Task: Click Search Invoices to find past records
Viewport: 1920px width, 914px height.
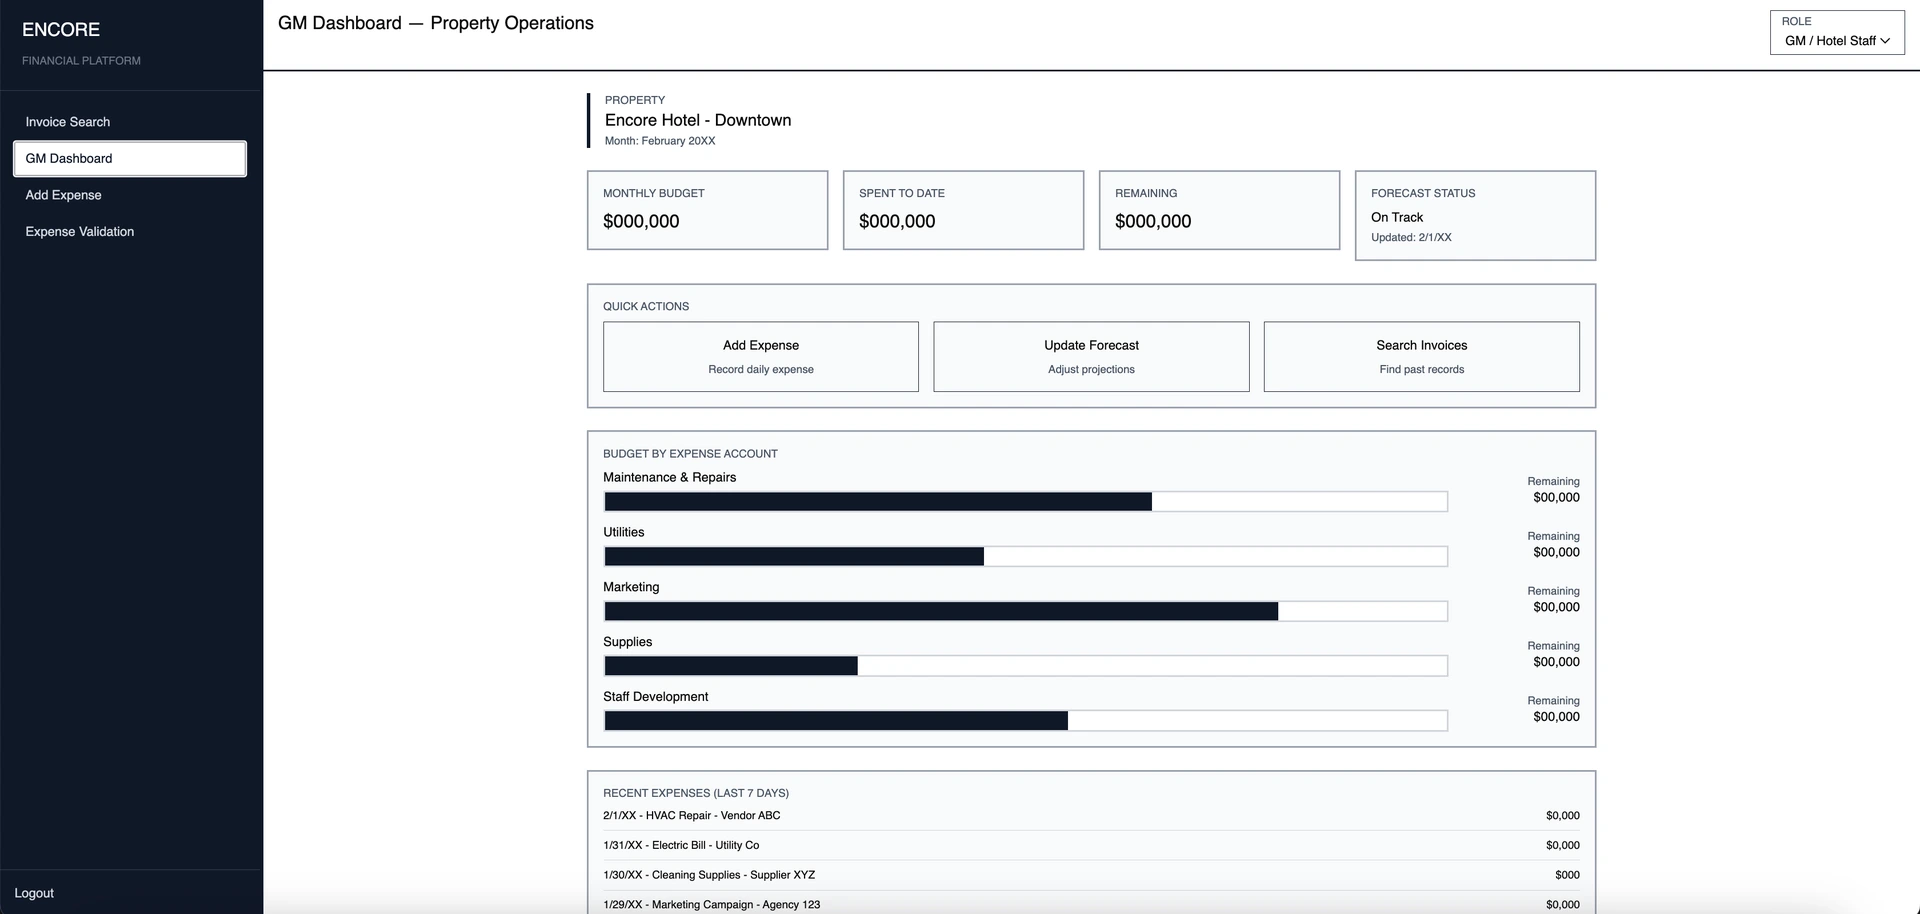Action: coord(1421,356)
